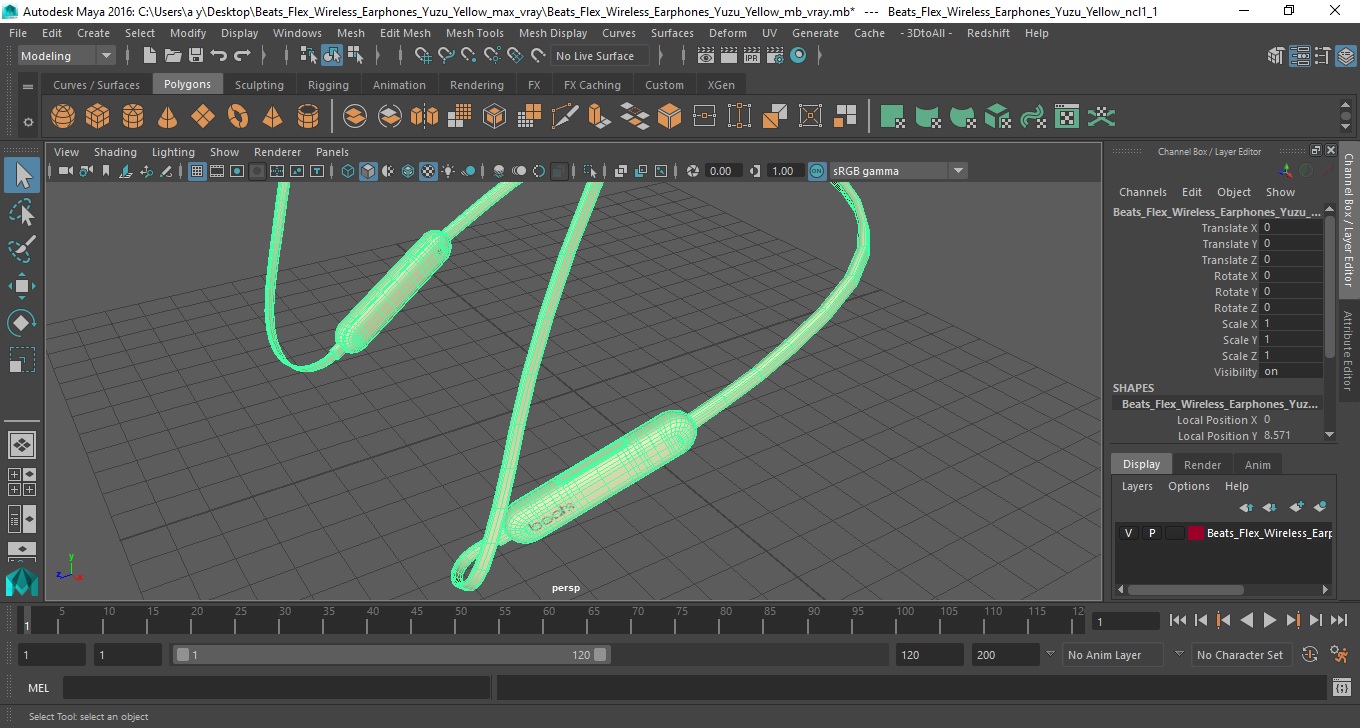
Task: Open the Edit Mesh menu
Action: [405, 33]
